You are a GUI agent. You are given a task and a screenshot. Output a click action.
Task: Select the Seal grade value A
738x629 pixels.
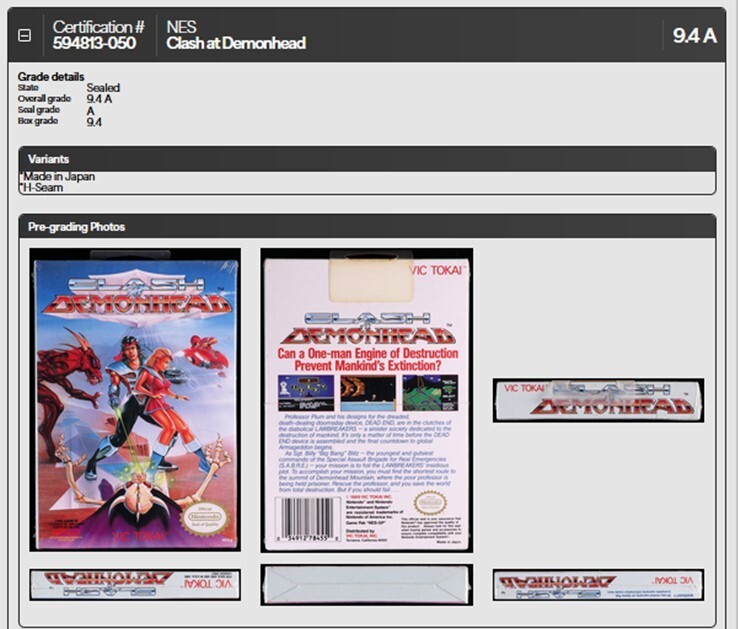[90, 111]
